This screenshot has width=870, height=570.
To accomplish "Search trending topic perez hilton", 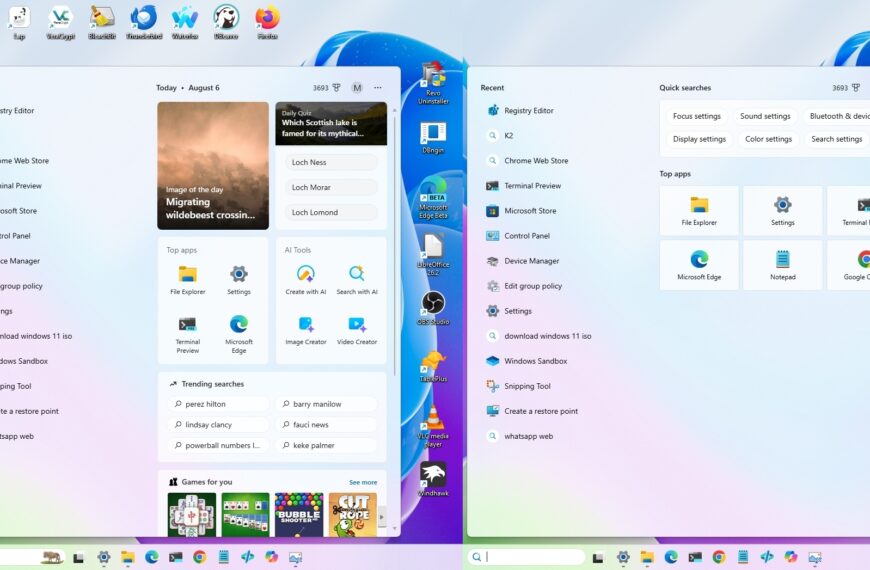I will pyautogui.click(x=218, y=404).
